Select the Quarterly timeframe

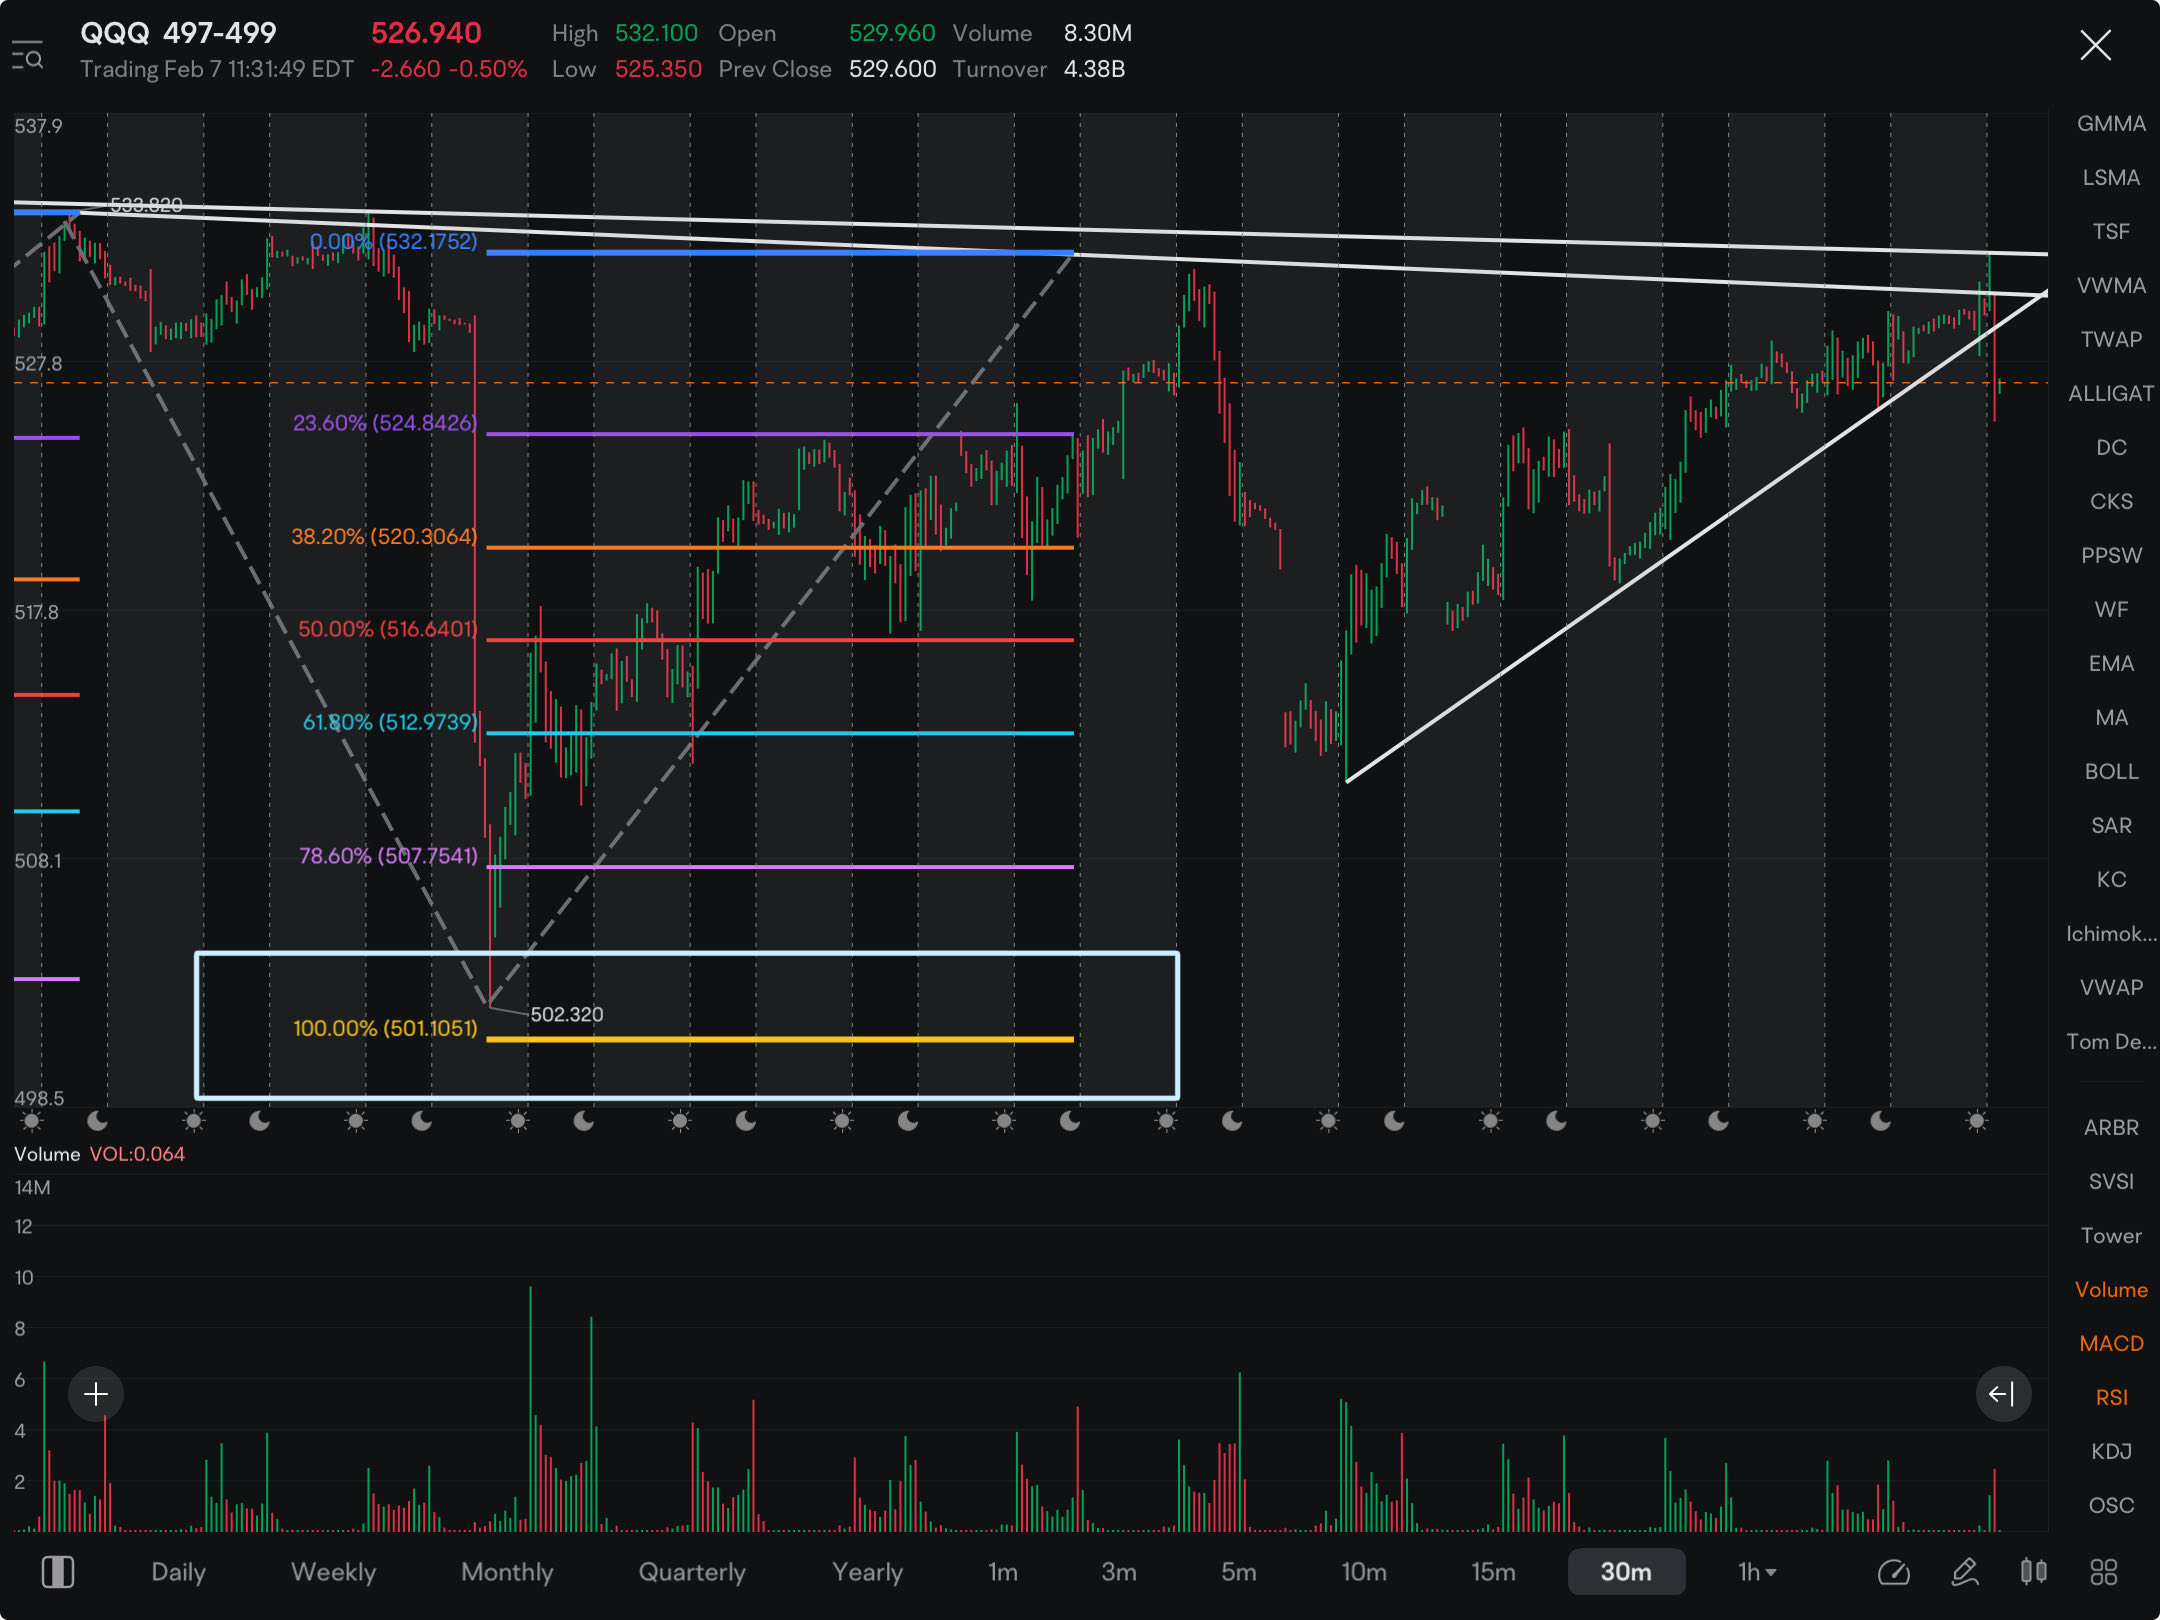(x=692, y=1572)
